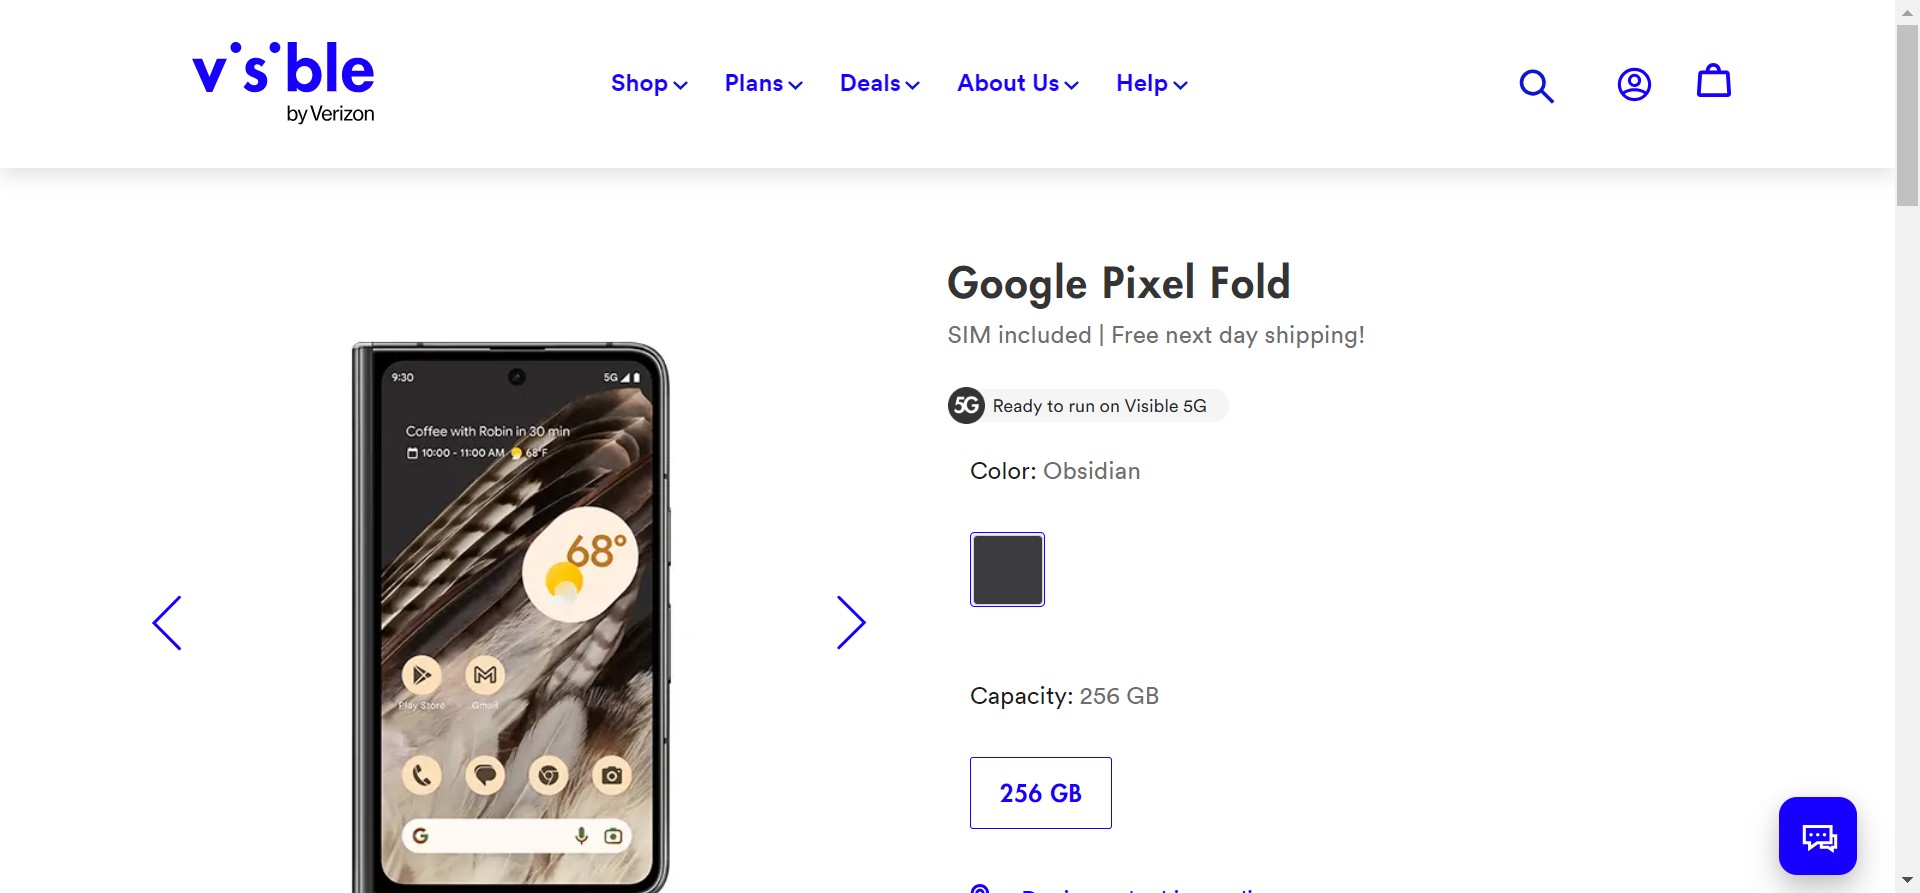Select the 256 GB capacity option
Viewport: 1920px width, 893px height.
coord(1040,793)
